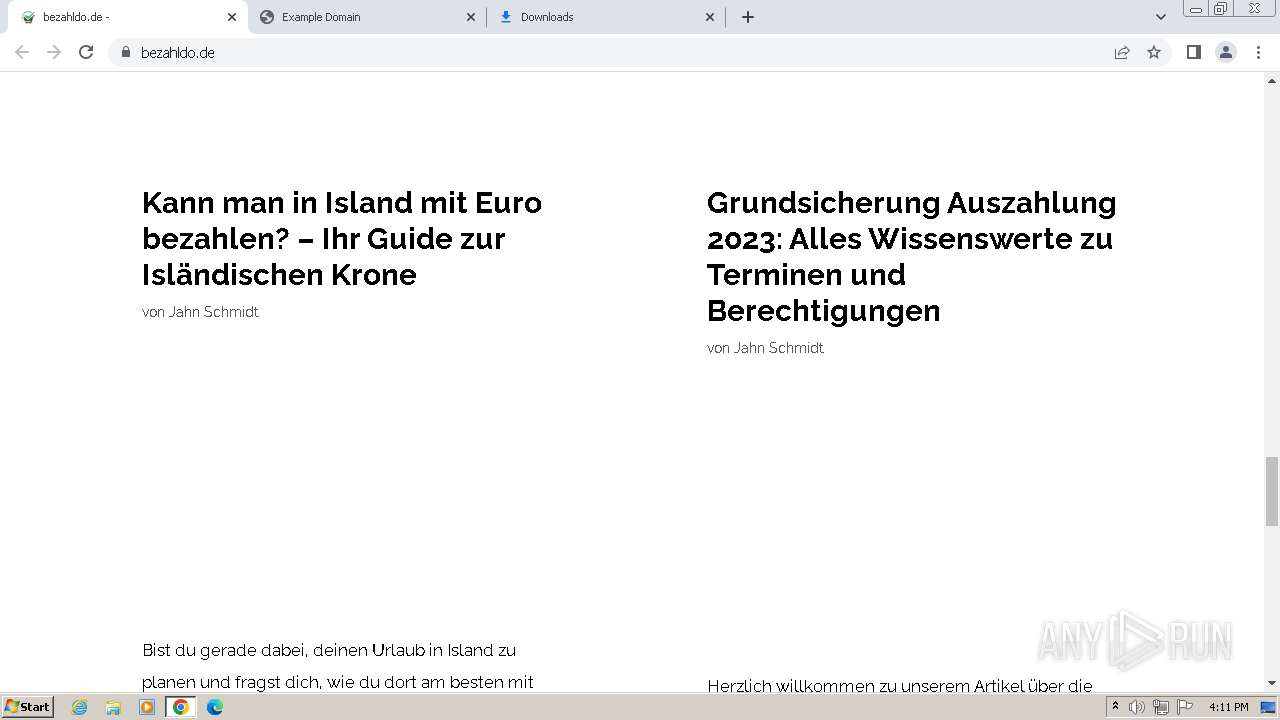This screenshot has height=720, width=1280.
Task: Open File Explorer from the taskbar
Action: (113, 707)
